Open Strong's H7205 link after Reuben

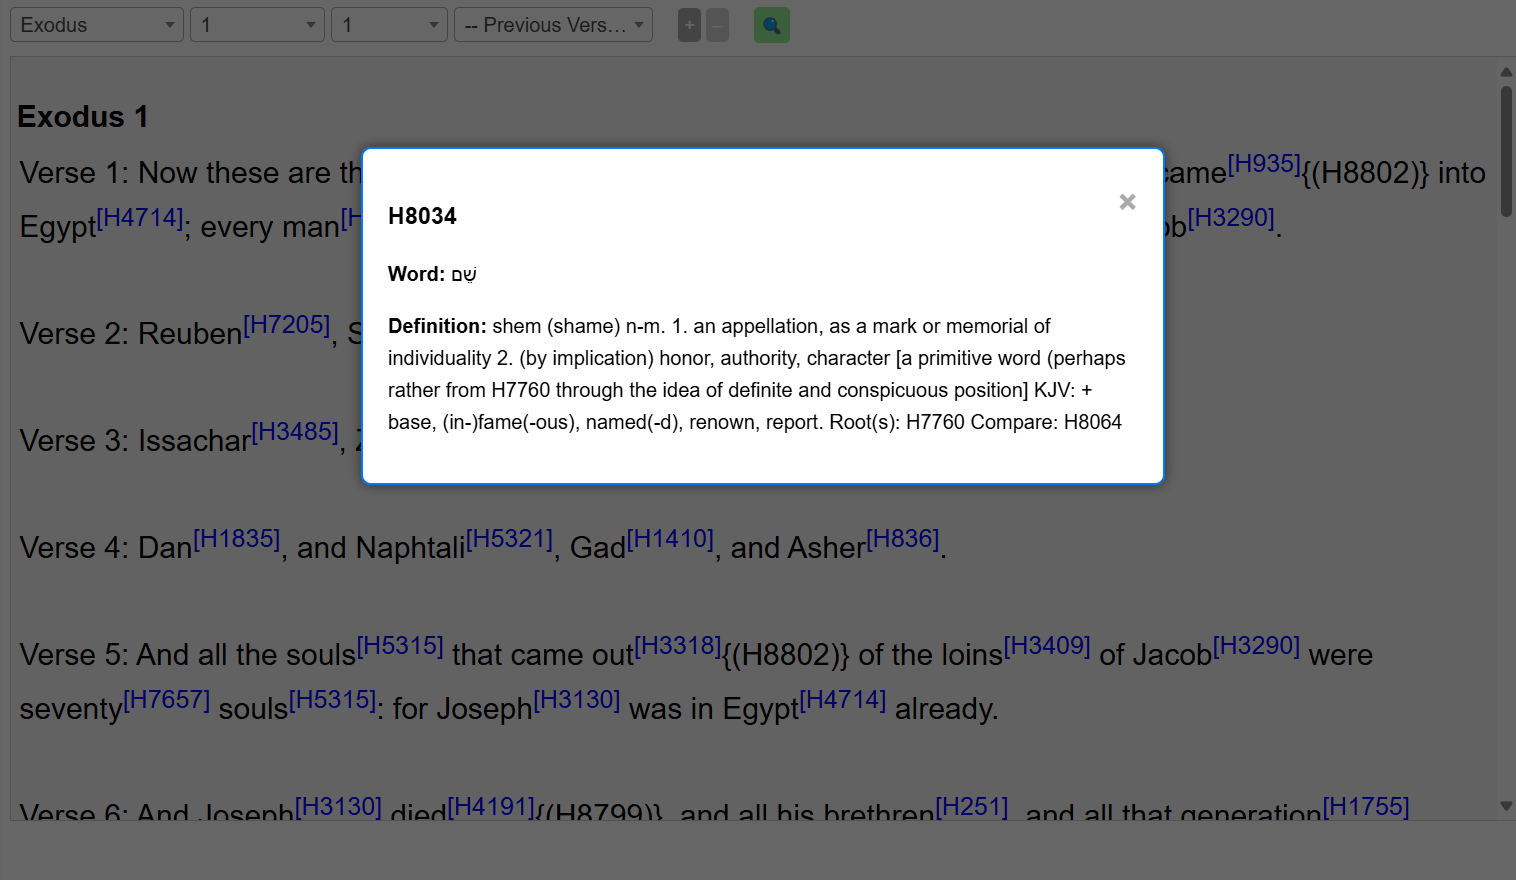287,325
